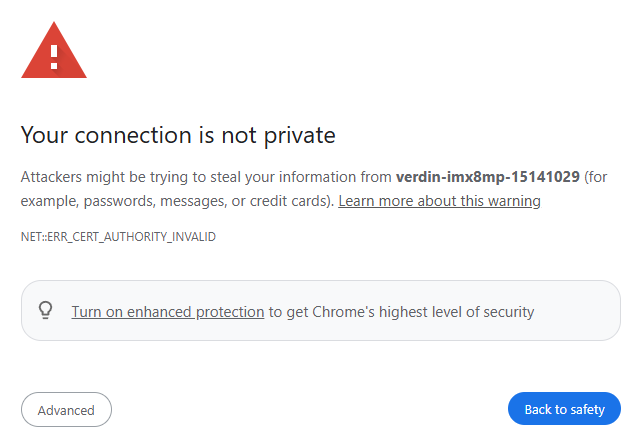This screenshot has height=445, width=641.
Task: Open the "Learn more about this warning" link
Action: click(439, 201)
